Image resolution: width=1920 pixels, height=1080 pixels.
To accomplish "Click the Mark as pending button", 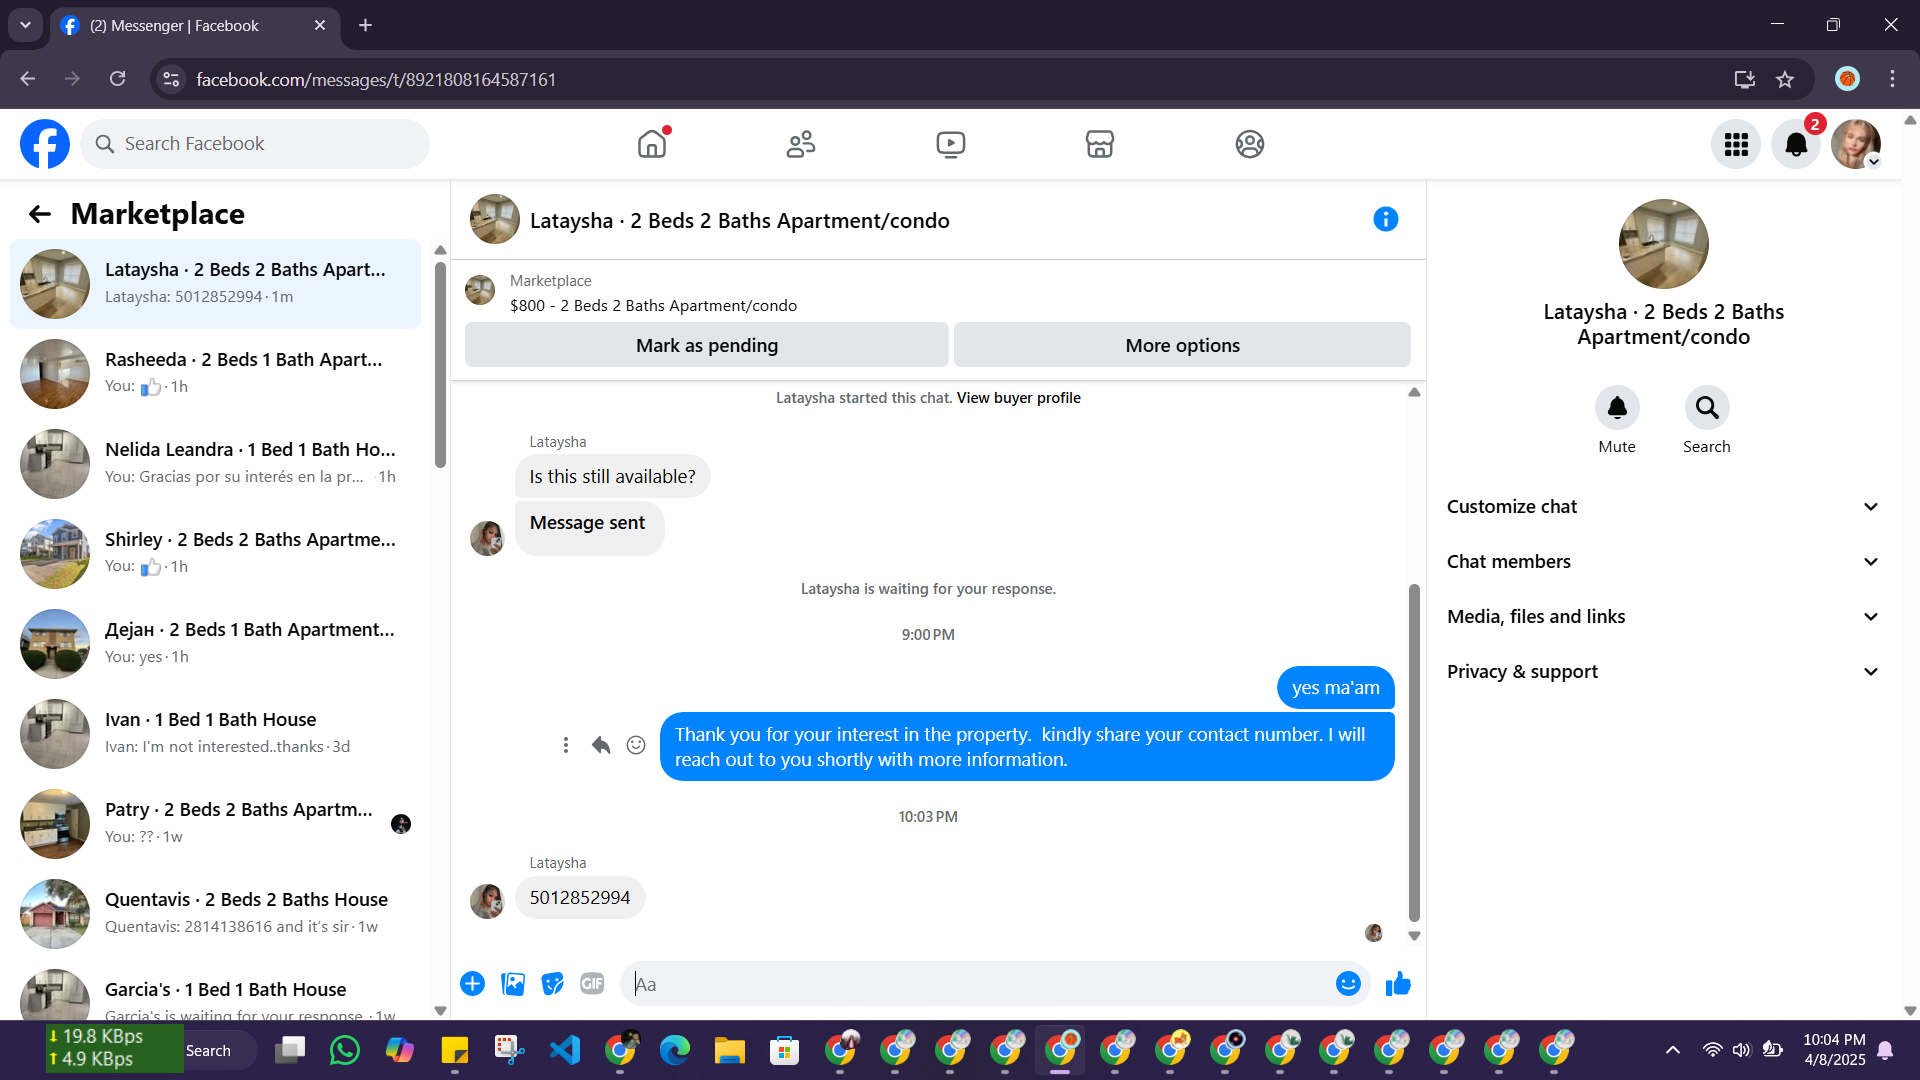I will coord(706,345).
